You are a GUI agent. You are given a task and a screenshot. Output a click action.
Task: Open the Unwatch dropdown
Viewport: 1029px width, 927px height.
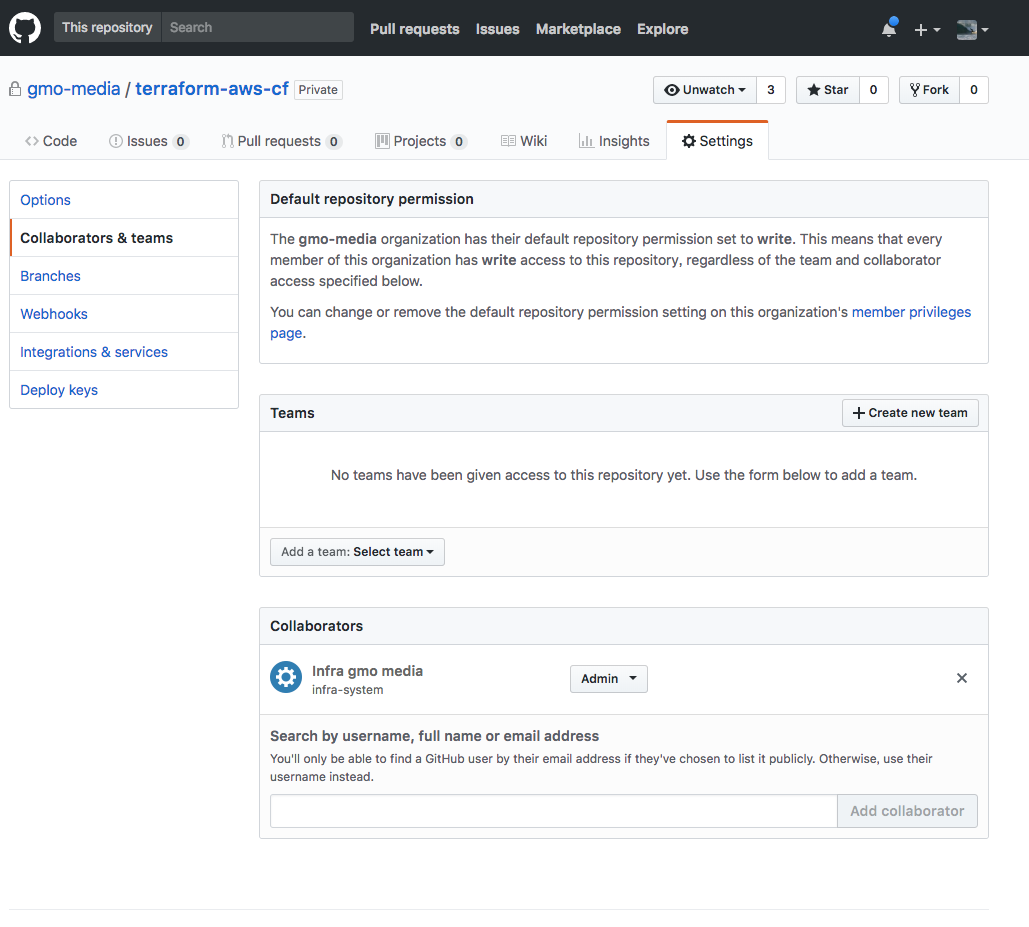[x=706, y=89]
